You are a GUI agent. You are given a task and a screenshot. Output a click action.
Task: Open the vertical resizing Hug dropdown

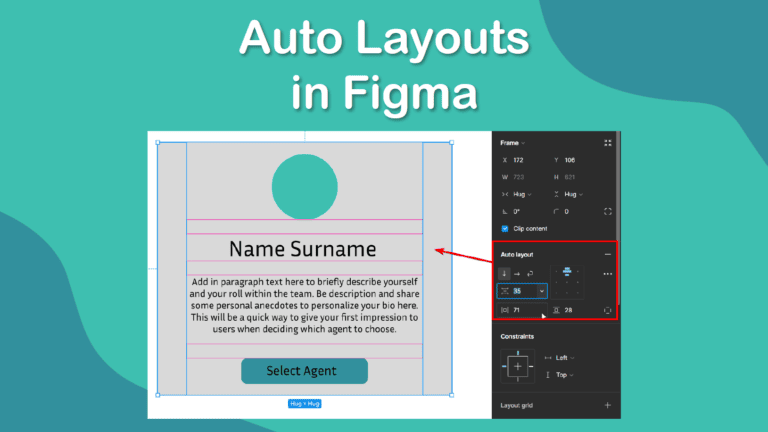(x=574, y=194)
